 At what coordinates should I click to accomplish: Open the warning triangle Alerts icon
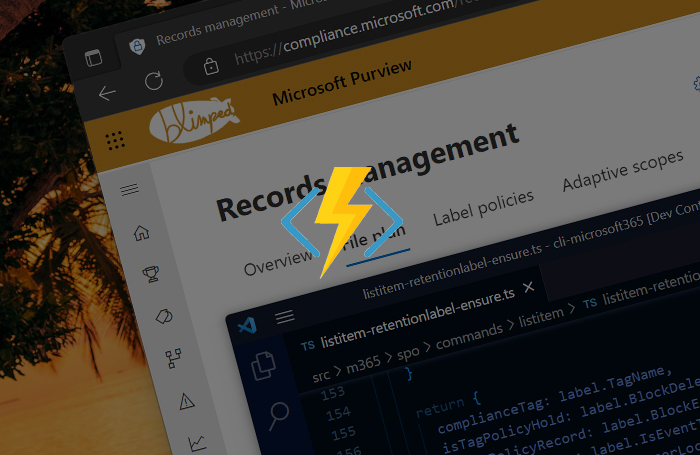[187, 401]
